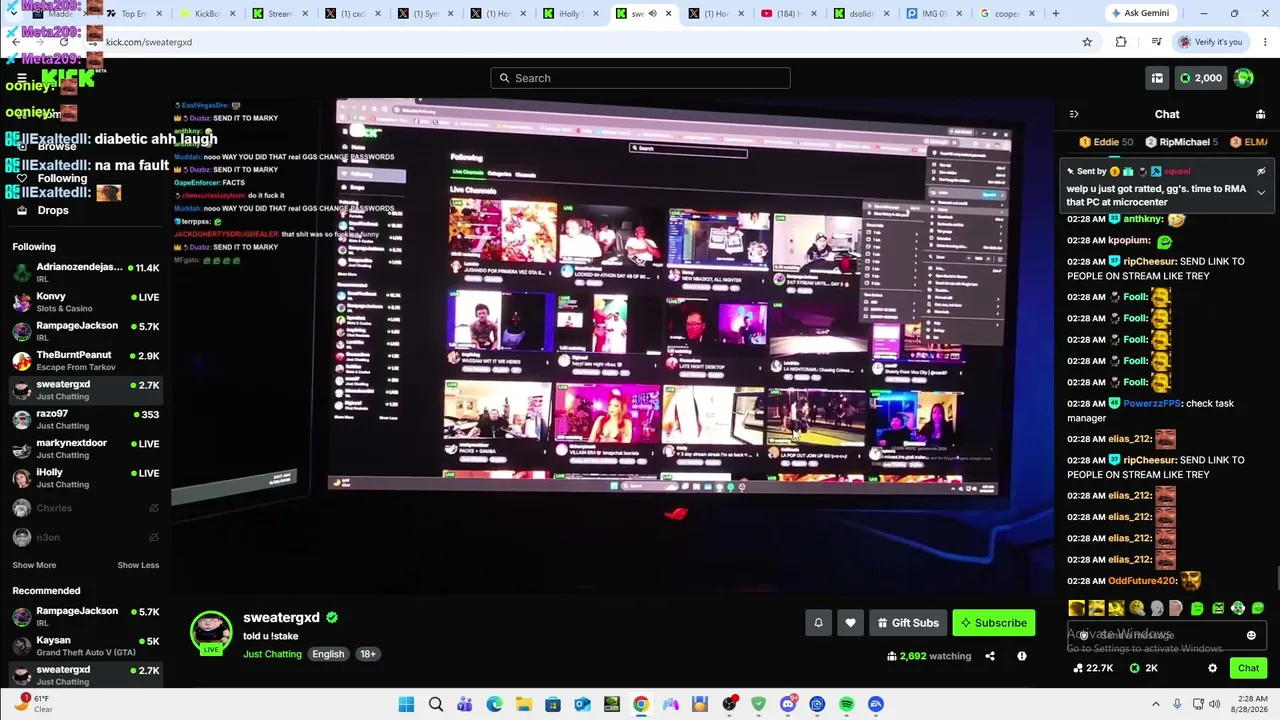This screenshot has height=720, width=1280.
Task: Click the bell notification icon for sweatergxd
Action: (x=818, y=623)
